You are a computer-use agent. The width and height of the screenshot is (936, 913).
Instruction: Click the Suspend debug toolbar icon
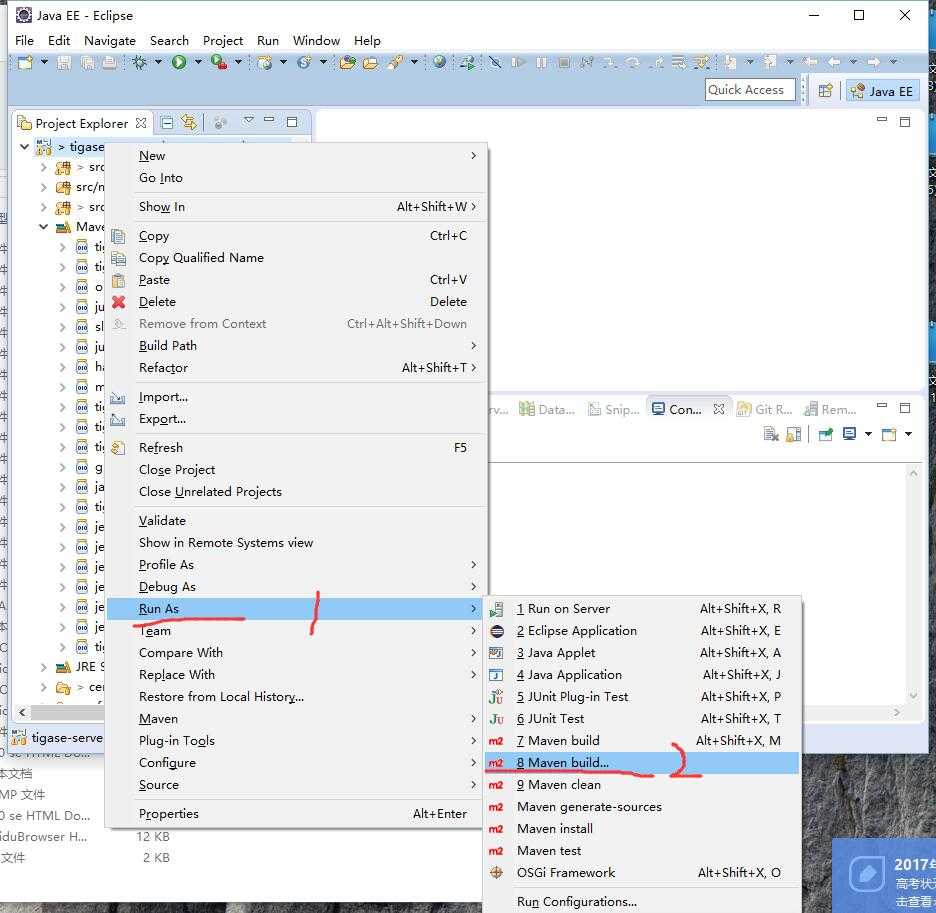[x=541, y=62]
